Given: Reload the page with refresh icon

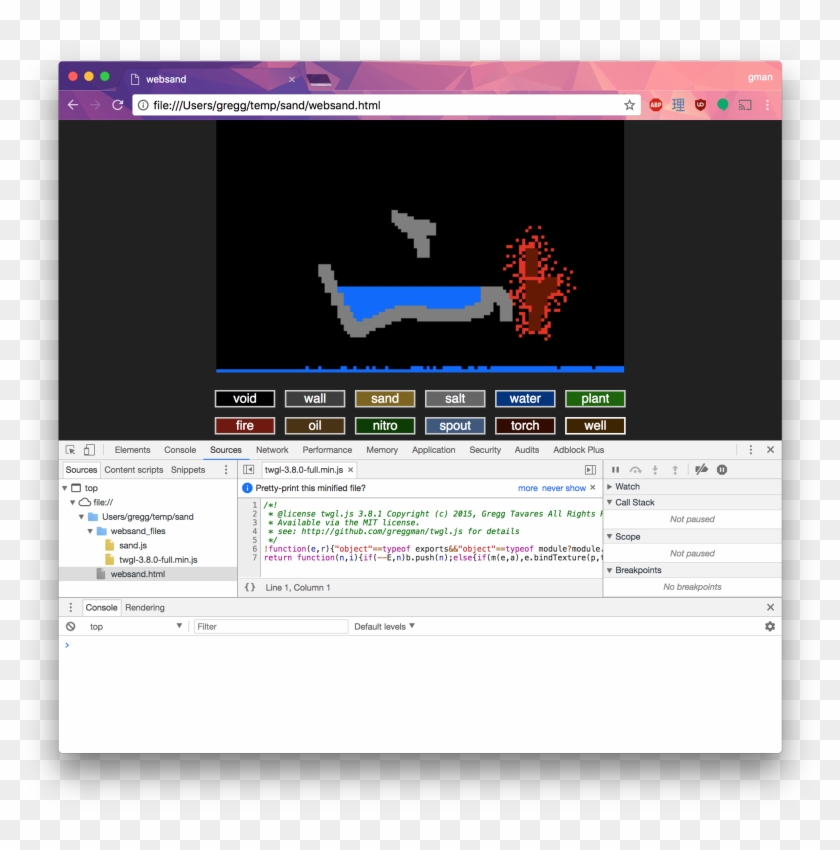Looking at the screenshot, I should 117,105.
